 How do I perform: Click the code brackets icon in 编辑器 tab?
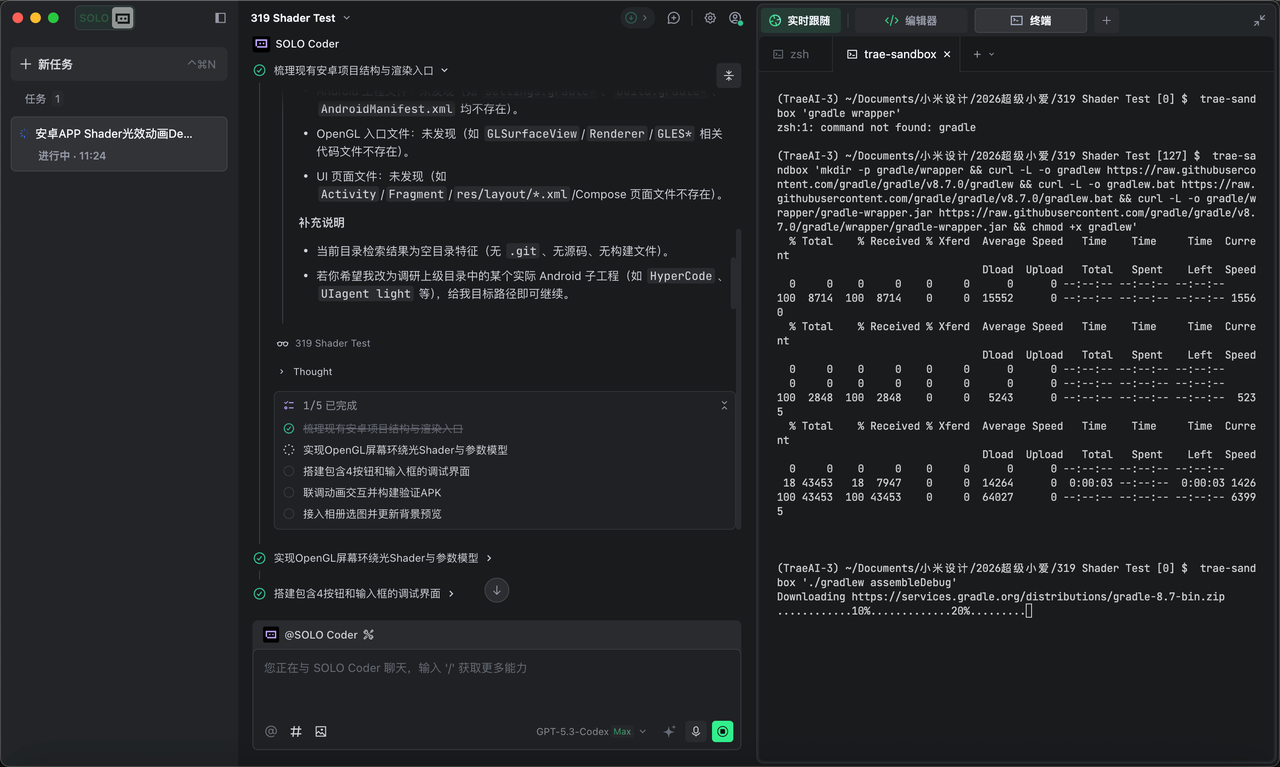(892, 20)
